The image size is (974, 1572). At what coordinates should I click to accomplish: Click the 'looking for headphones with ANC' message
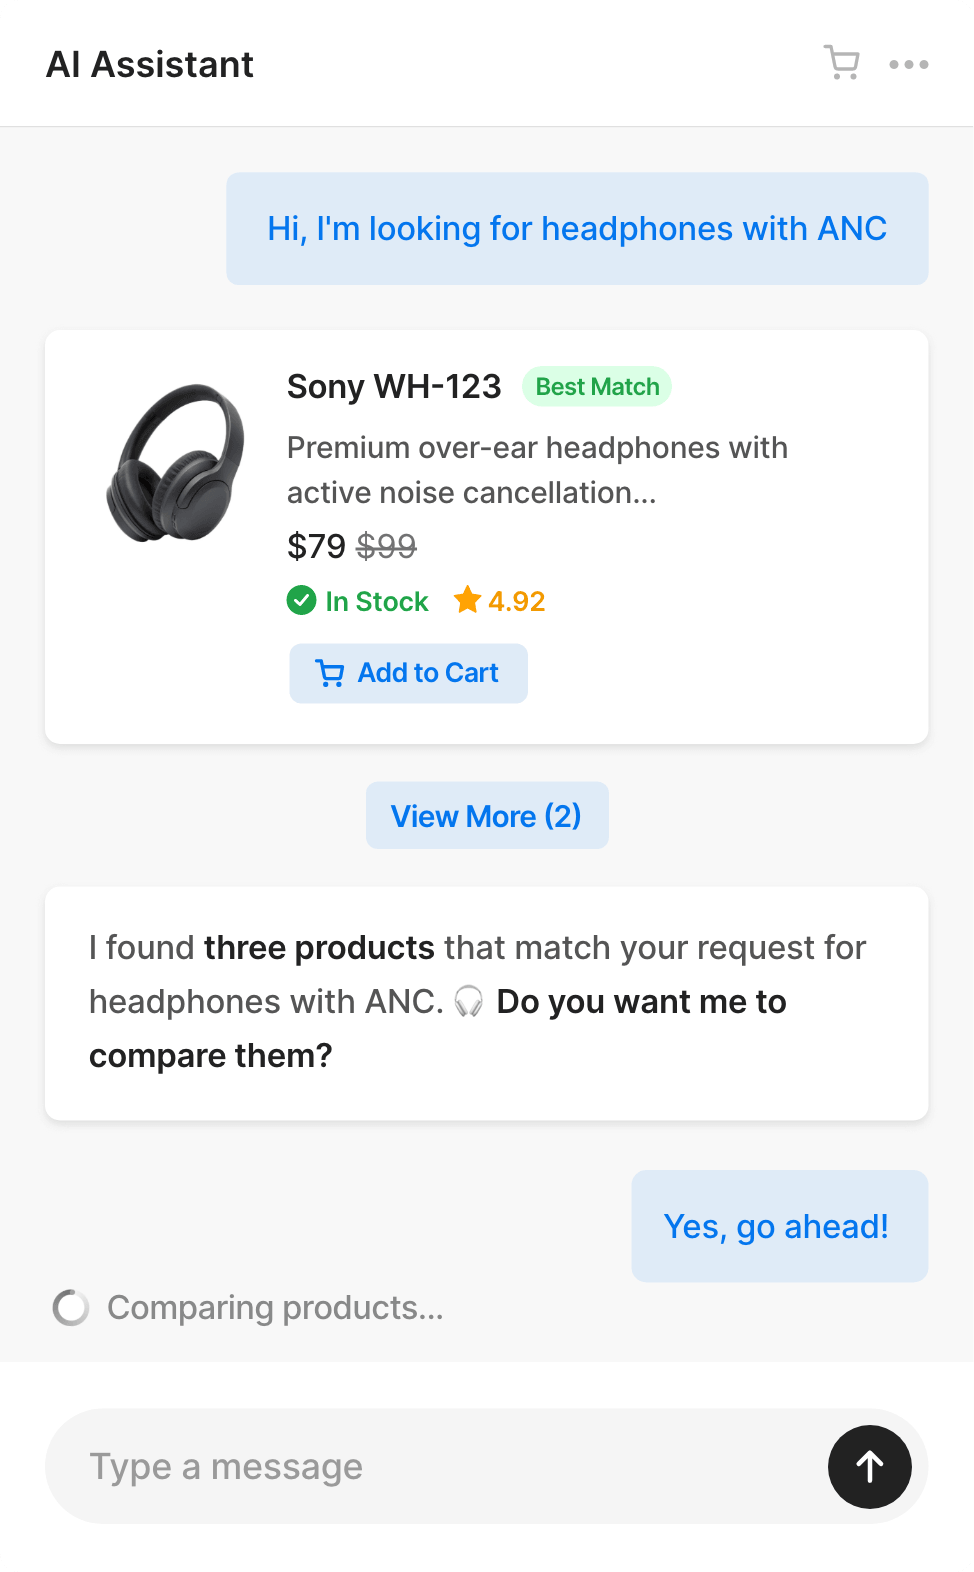[x=577, y=229]
